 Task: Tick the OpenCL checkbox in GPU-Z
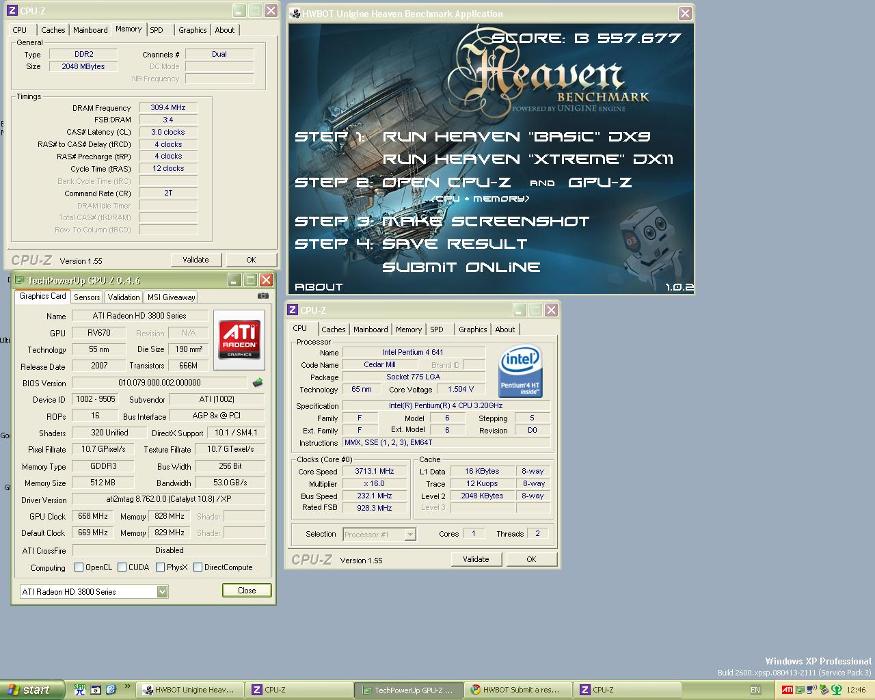tap(79, 567)
